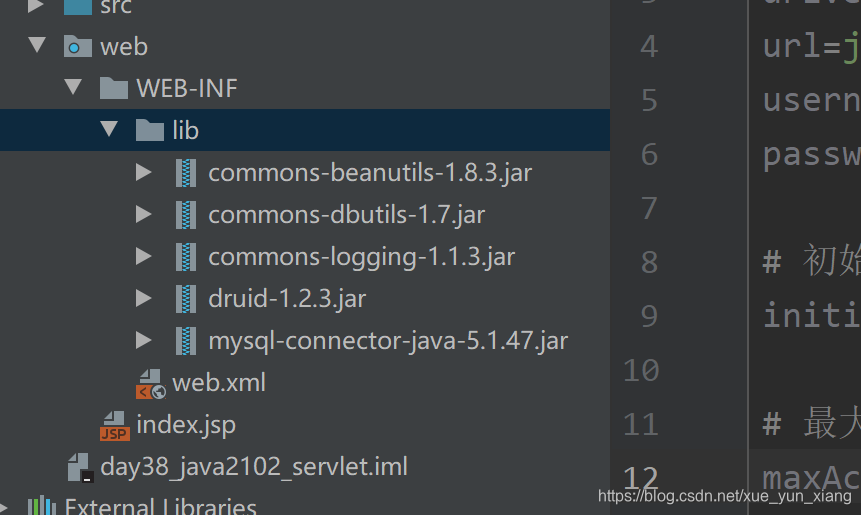Collapse the WEB-INF folder arrow

point(73,86)
